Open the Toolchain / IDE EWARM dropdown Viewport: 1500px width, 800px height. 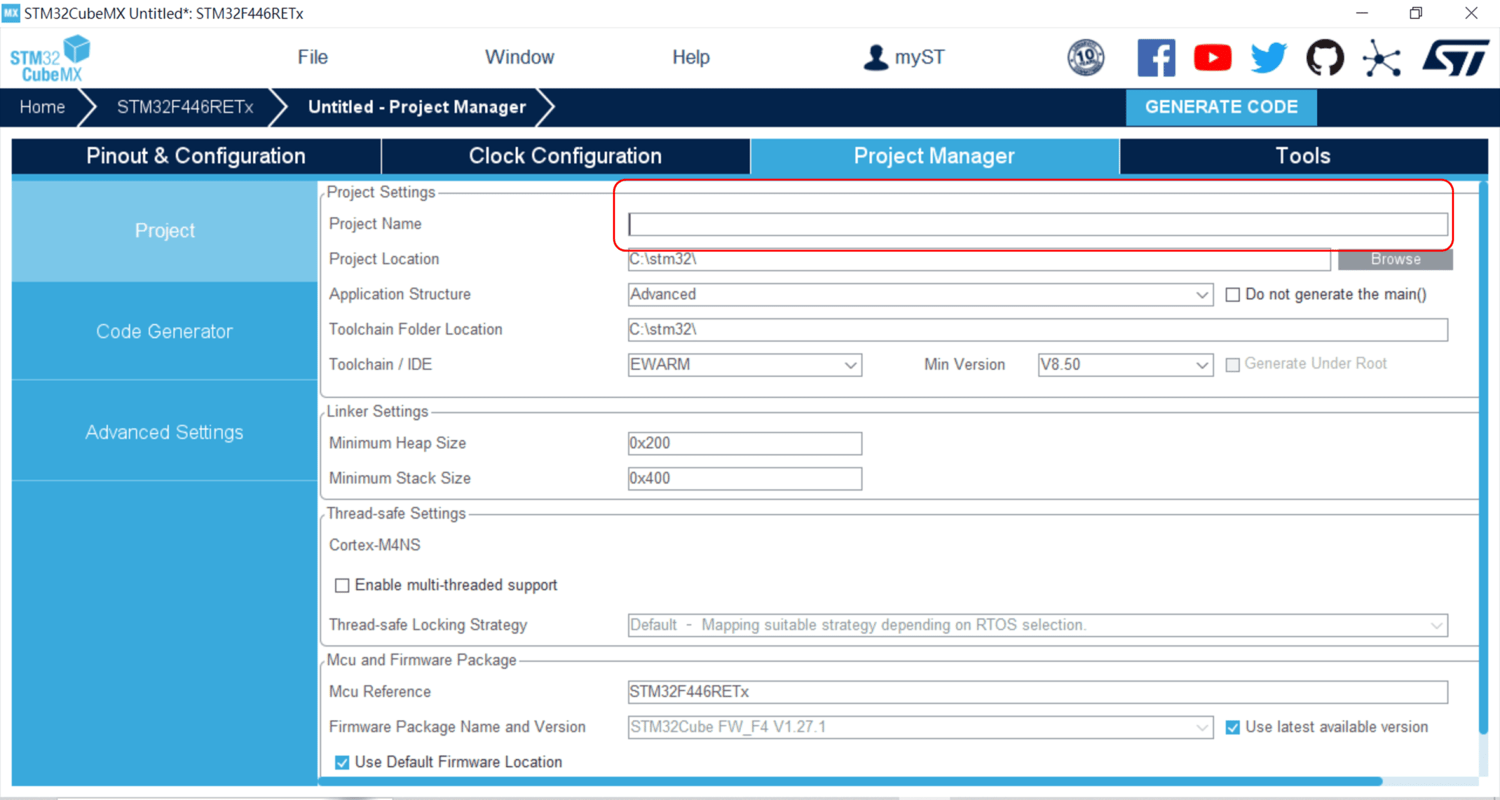(x=745, y=365)
